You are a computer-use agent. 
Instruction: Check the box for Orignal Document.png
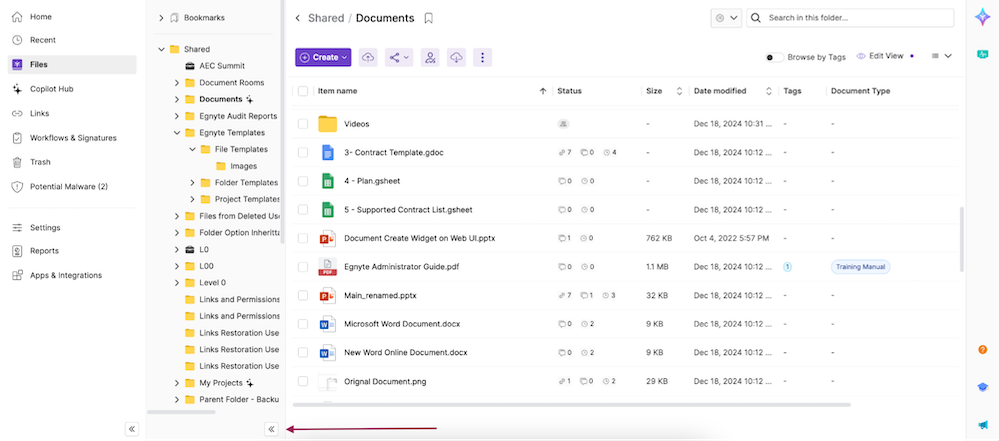(x=303, y=382)
